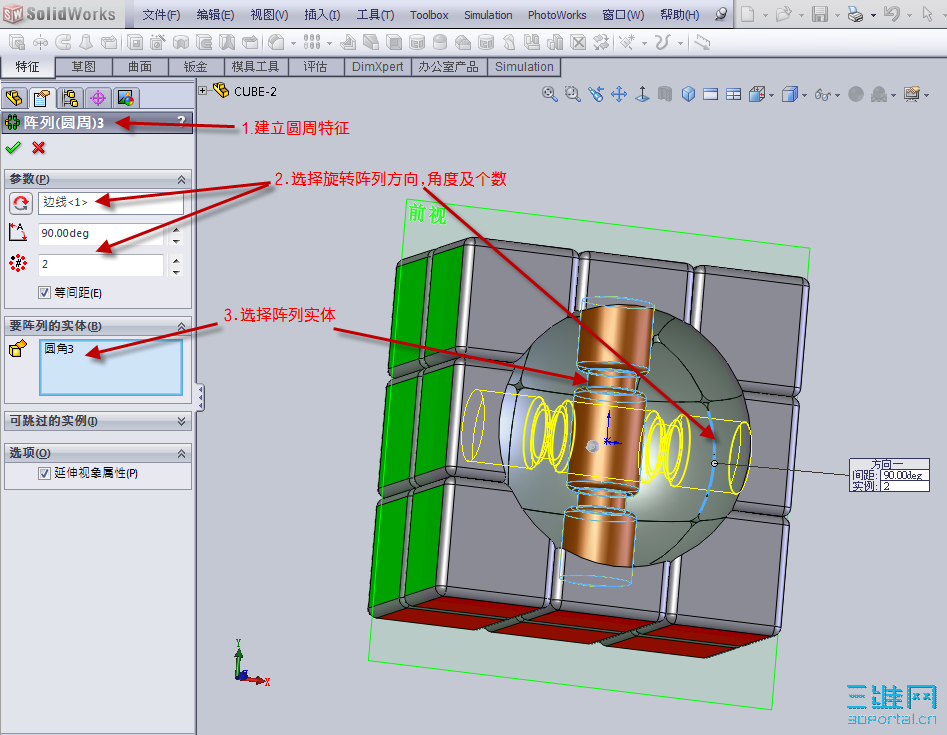Click the View Orientation cube icon

tap(757, 94)
